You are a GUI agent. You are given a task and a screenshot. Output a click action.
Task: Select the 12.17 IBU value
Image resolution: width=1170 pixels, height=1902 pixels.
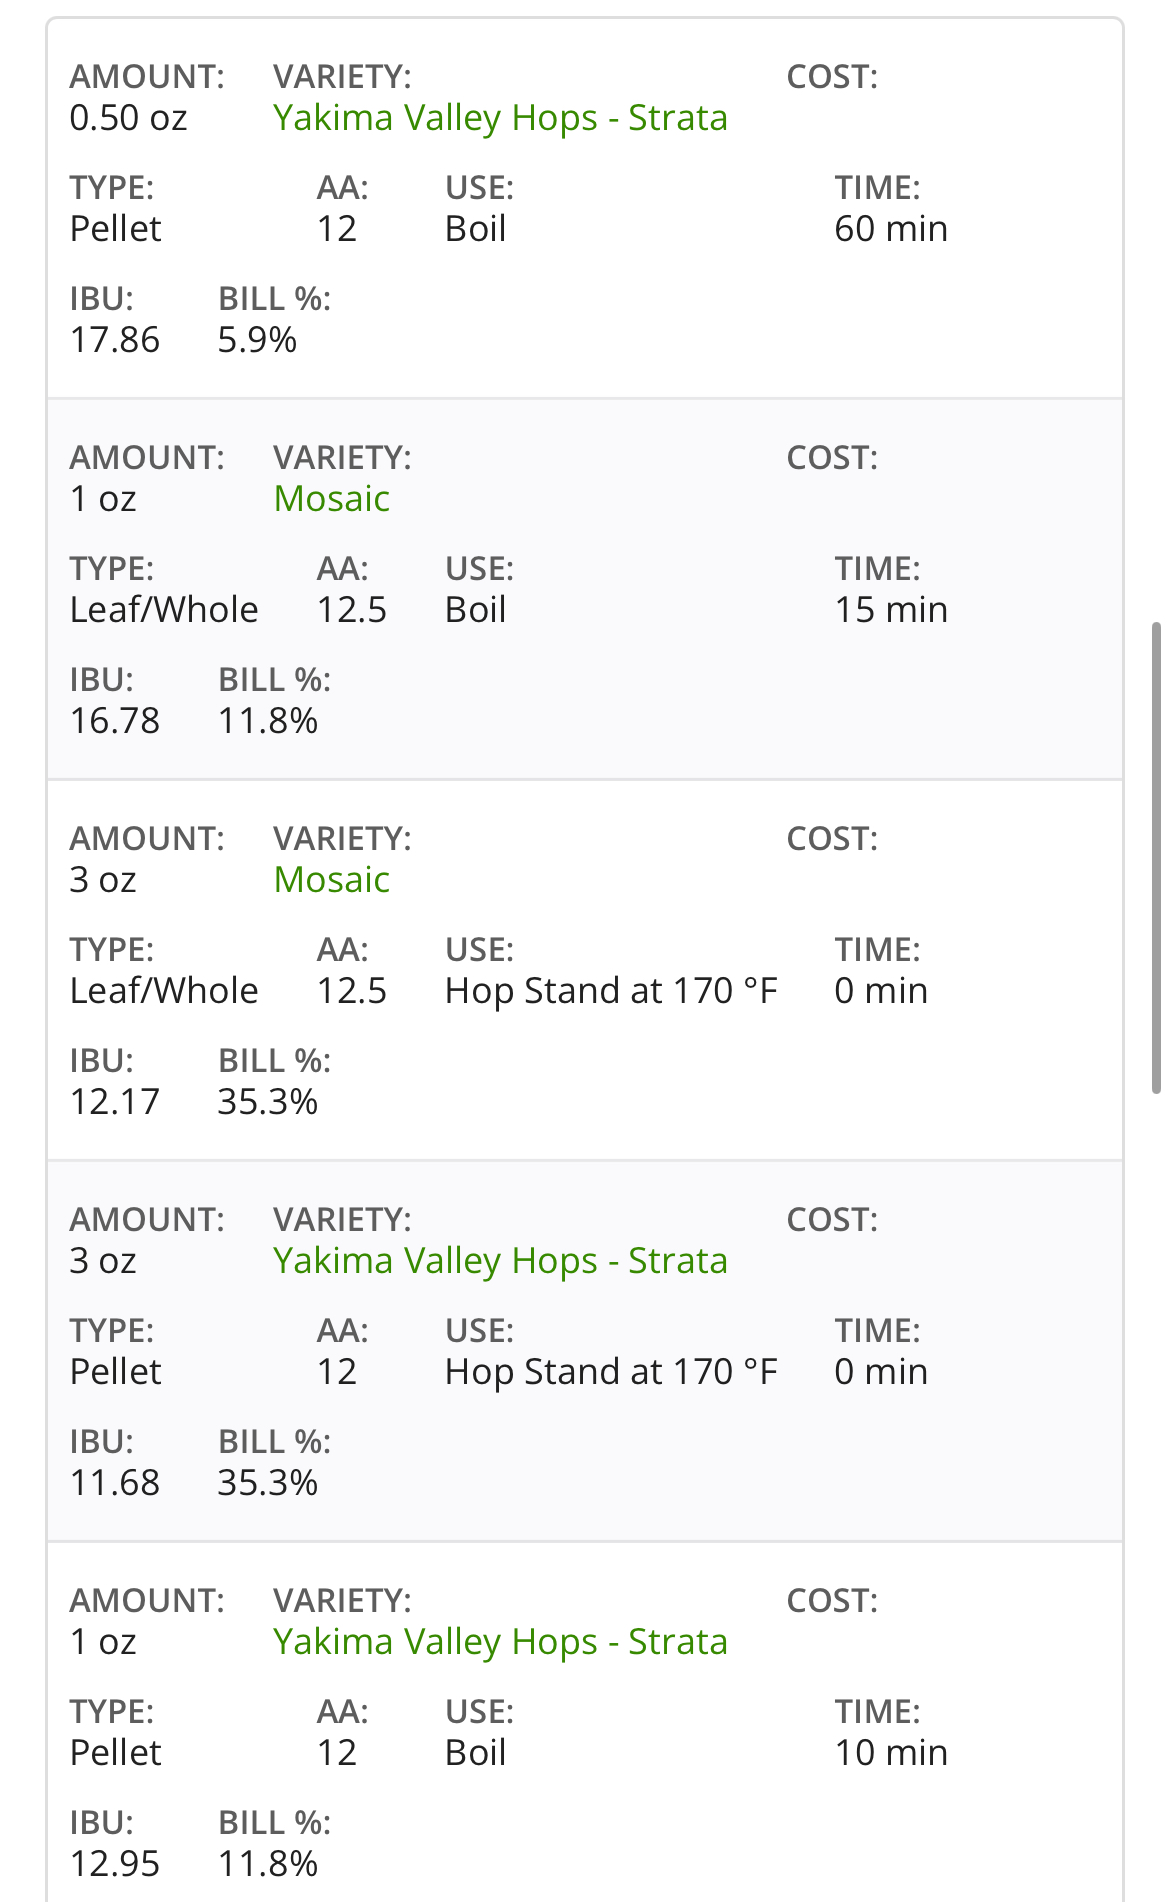click(x=115, y=1102)
